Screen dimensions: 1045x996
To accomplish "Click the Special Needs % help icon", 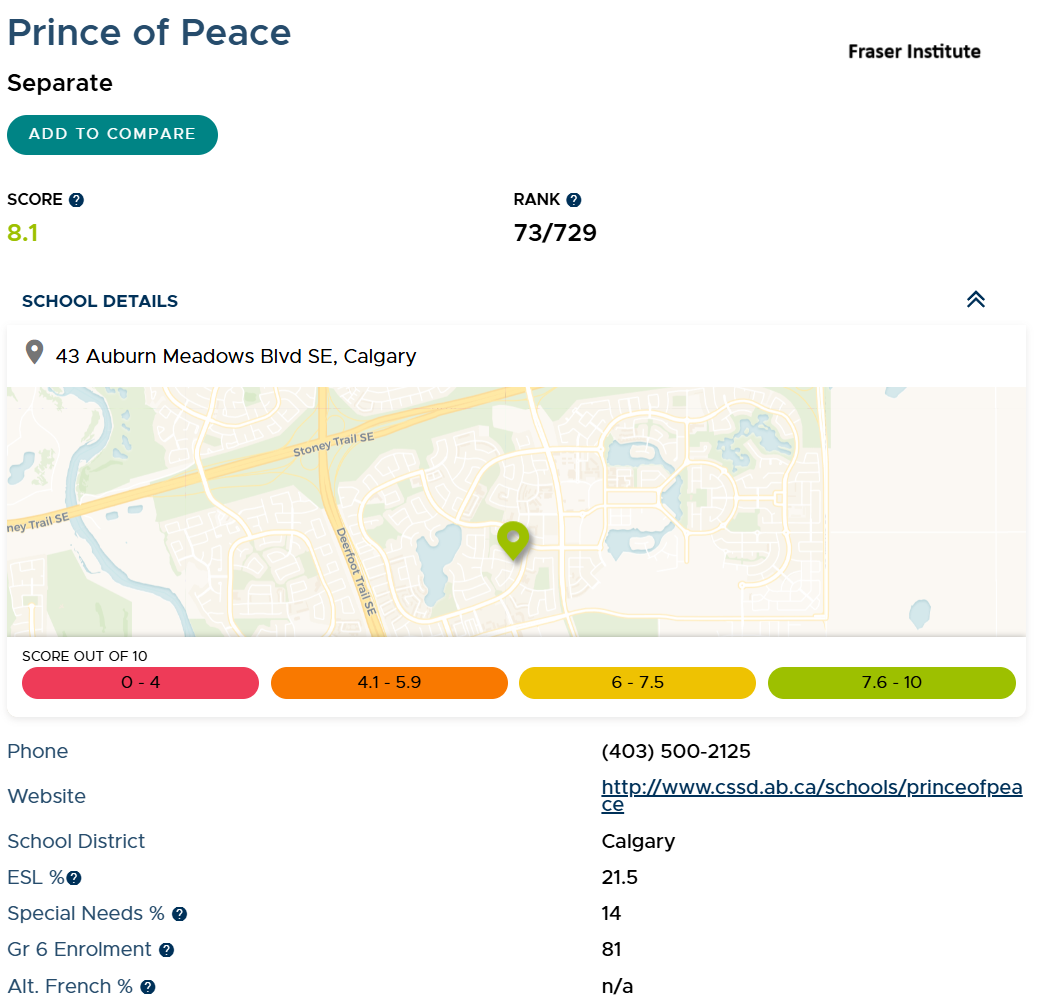I will coord(179,914).
